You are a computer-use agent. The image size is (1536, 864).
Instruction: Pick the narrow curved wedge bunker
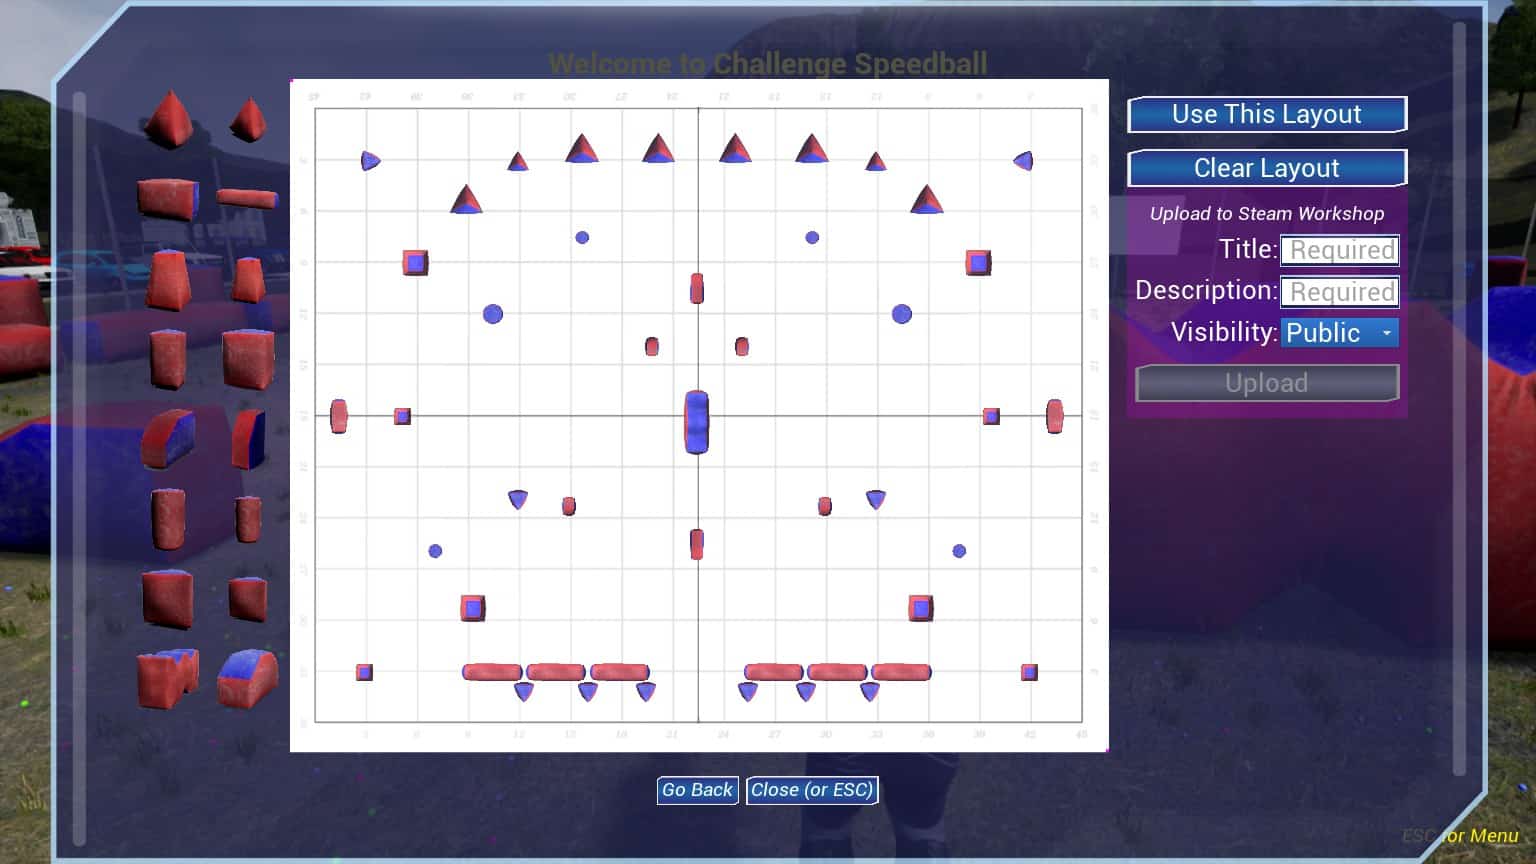pos(248,439)
